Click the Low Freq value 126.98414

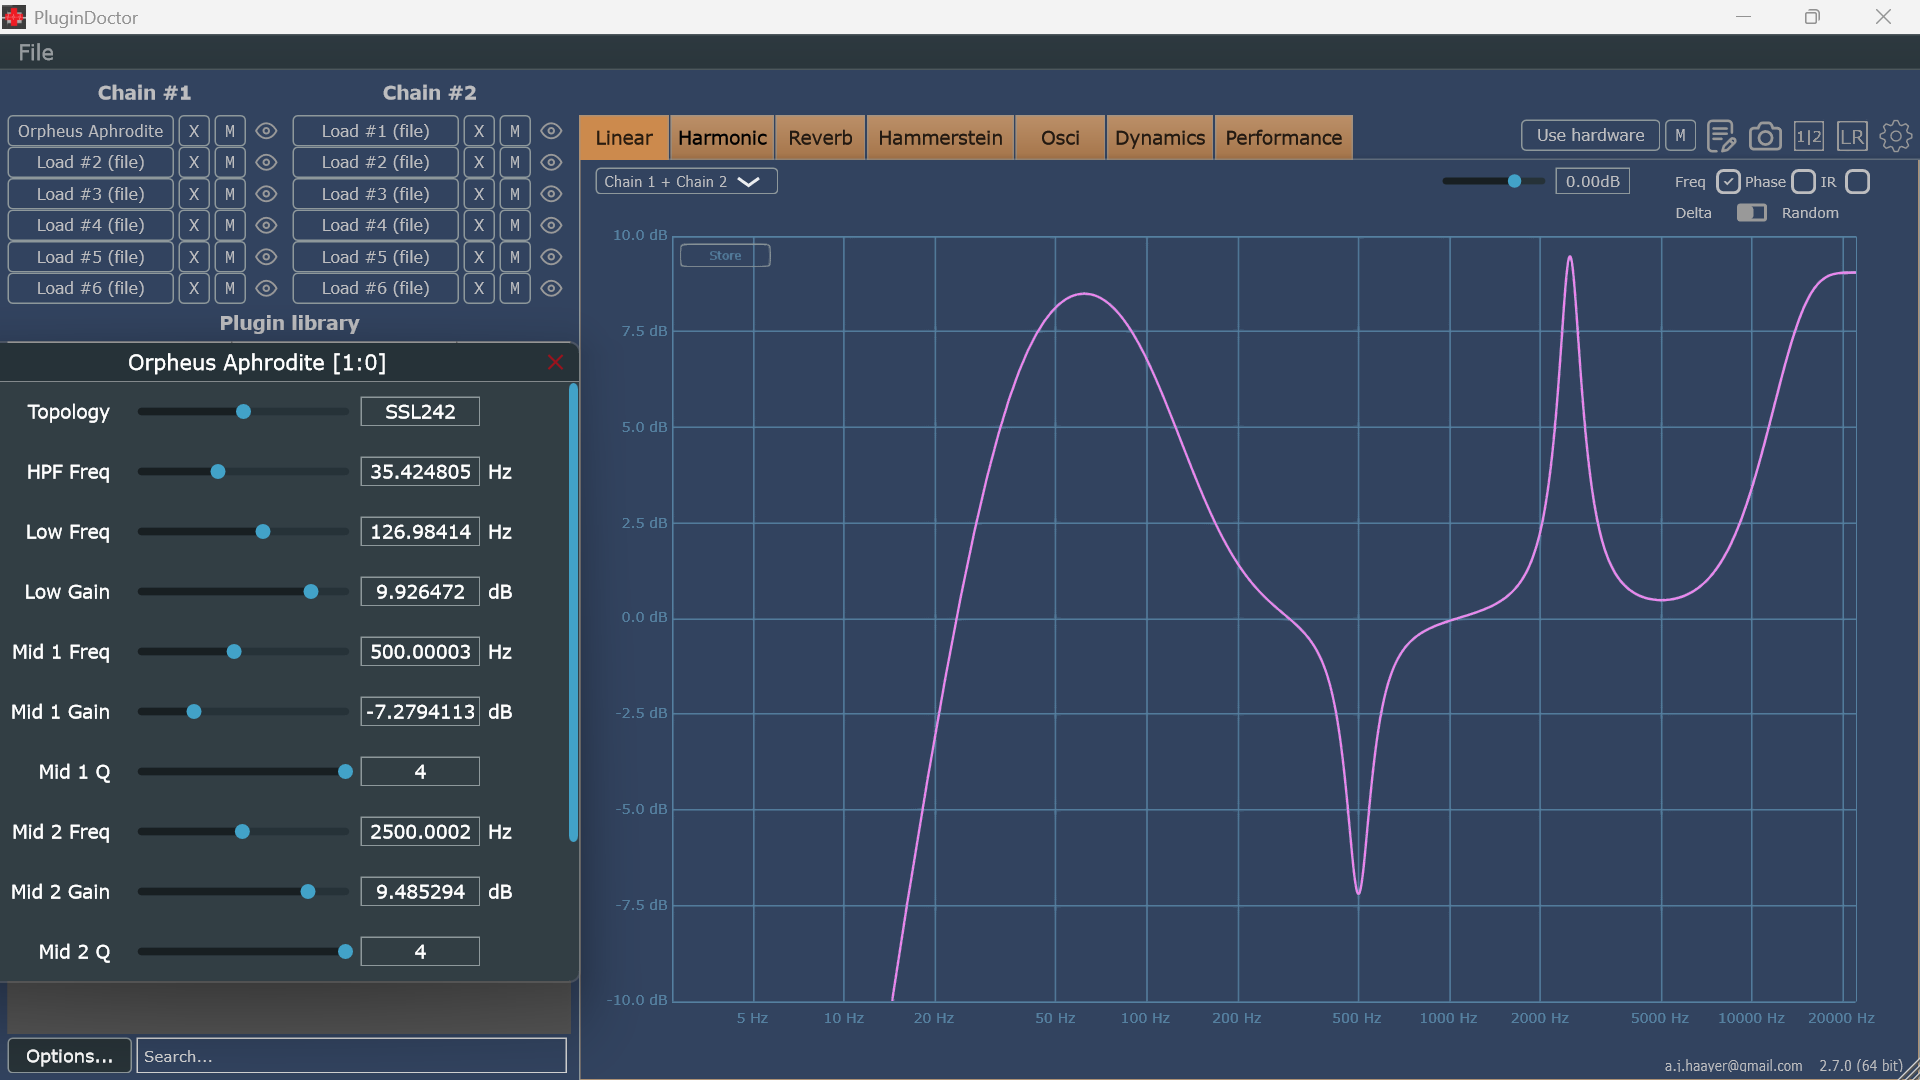pos(420,532)
